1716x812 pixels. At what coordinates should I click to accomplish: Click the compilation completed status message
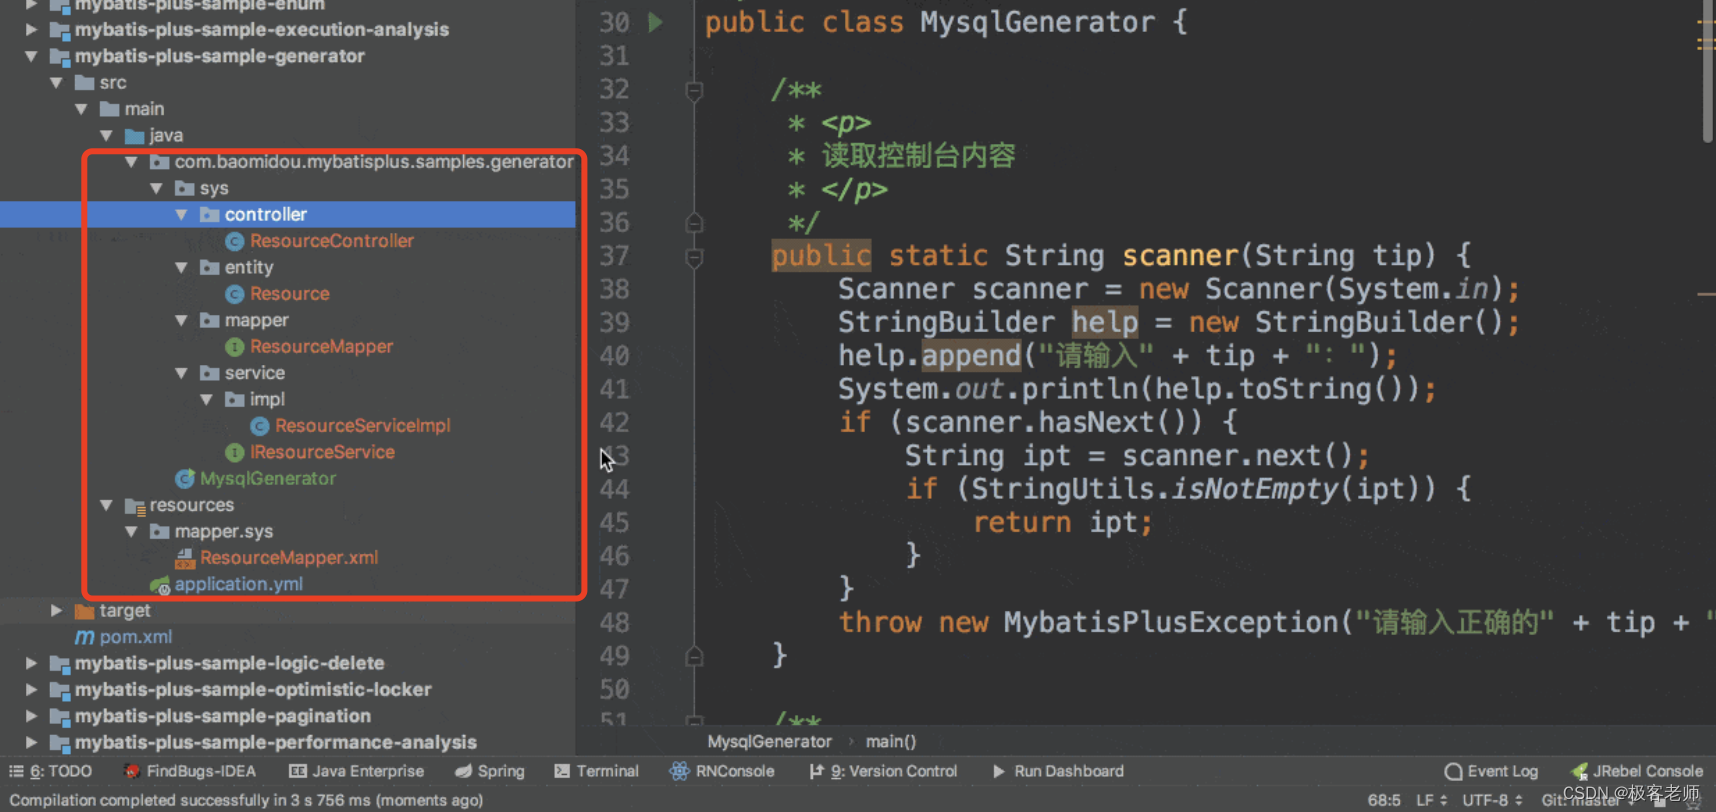click(246, 800)
